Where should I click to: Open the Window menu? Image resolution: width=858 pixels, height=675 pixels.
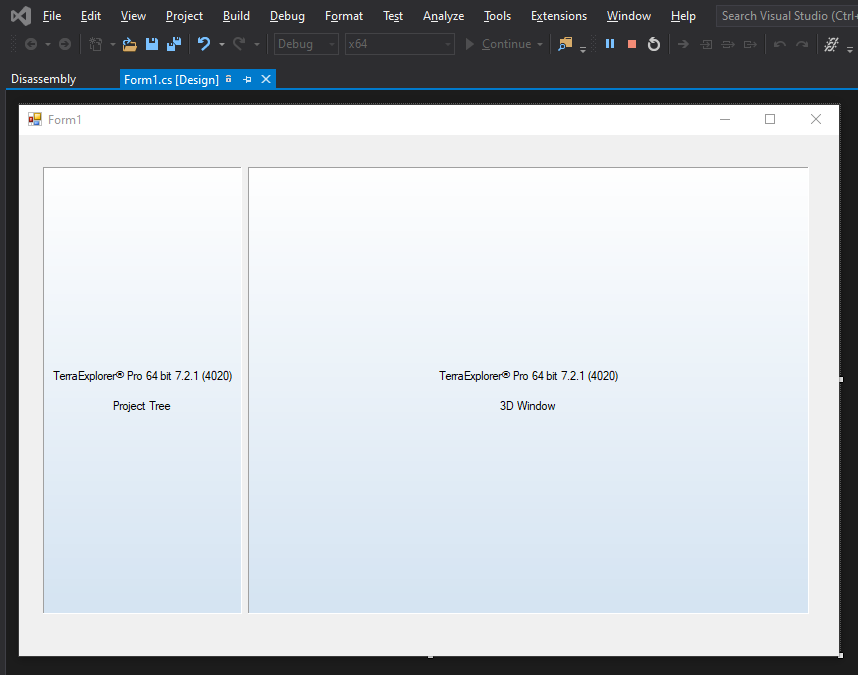(629, 16)
